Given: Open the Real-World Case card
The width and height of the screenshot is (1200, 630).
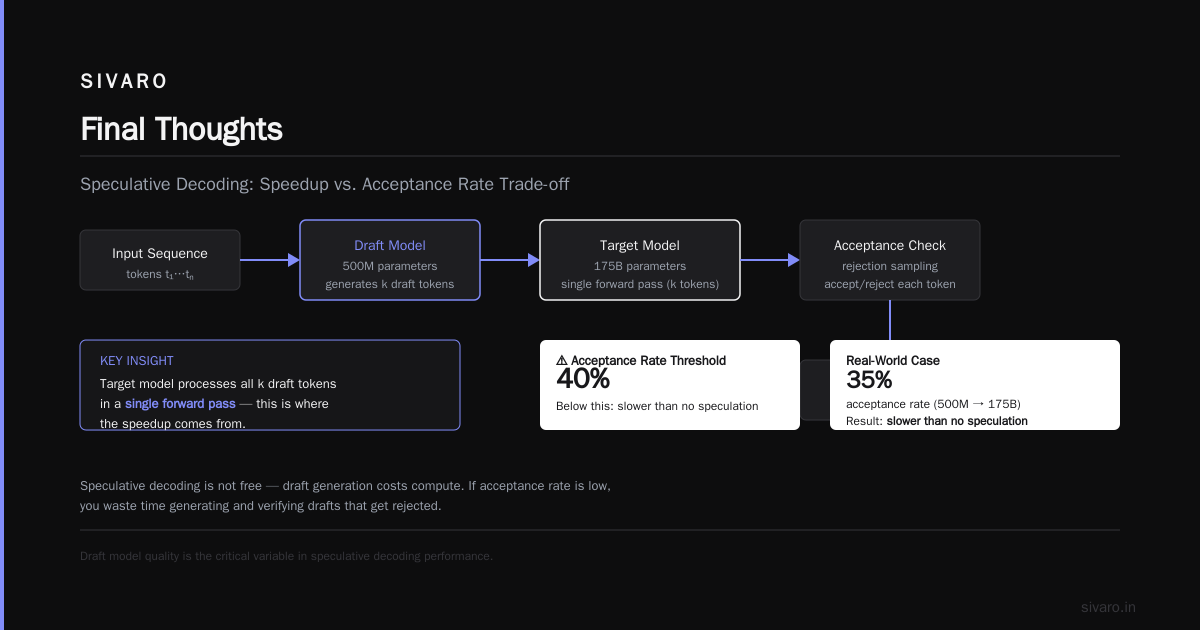Looking at the screenshot, I should (x=975, y=385).
